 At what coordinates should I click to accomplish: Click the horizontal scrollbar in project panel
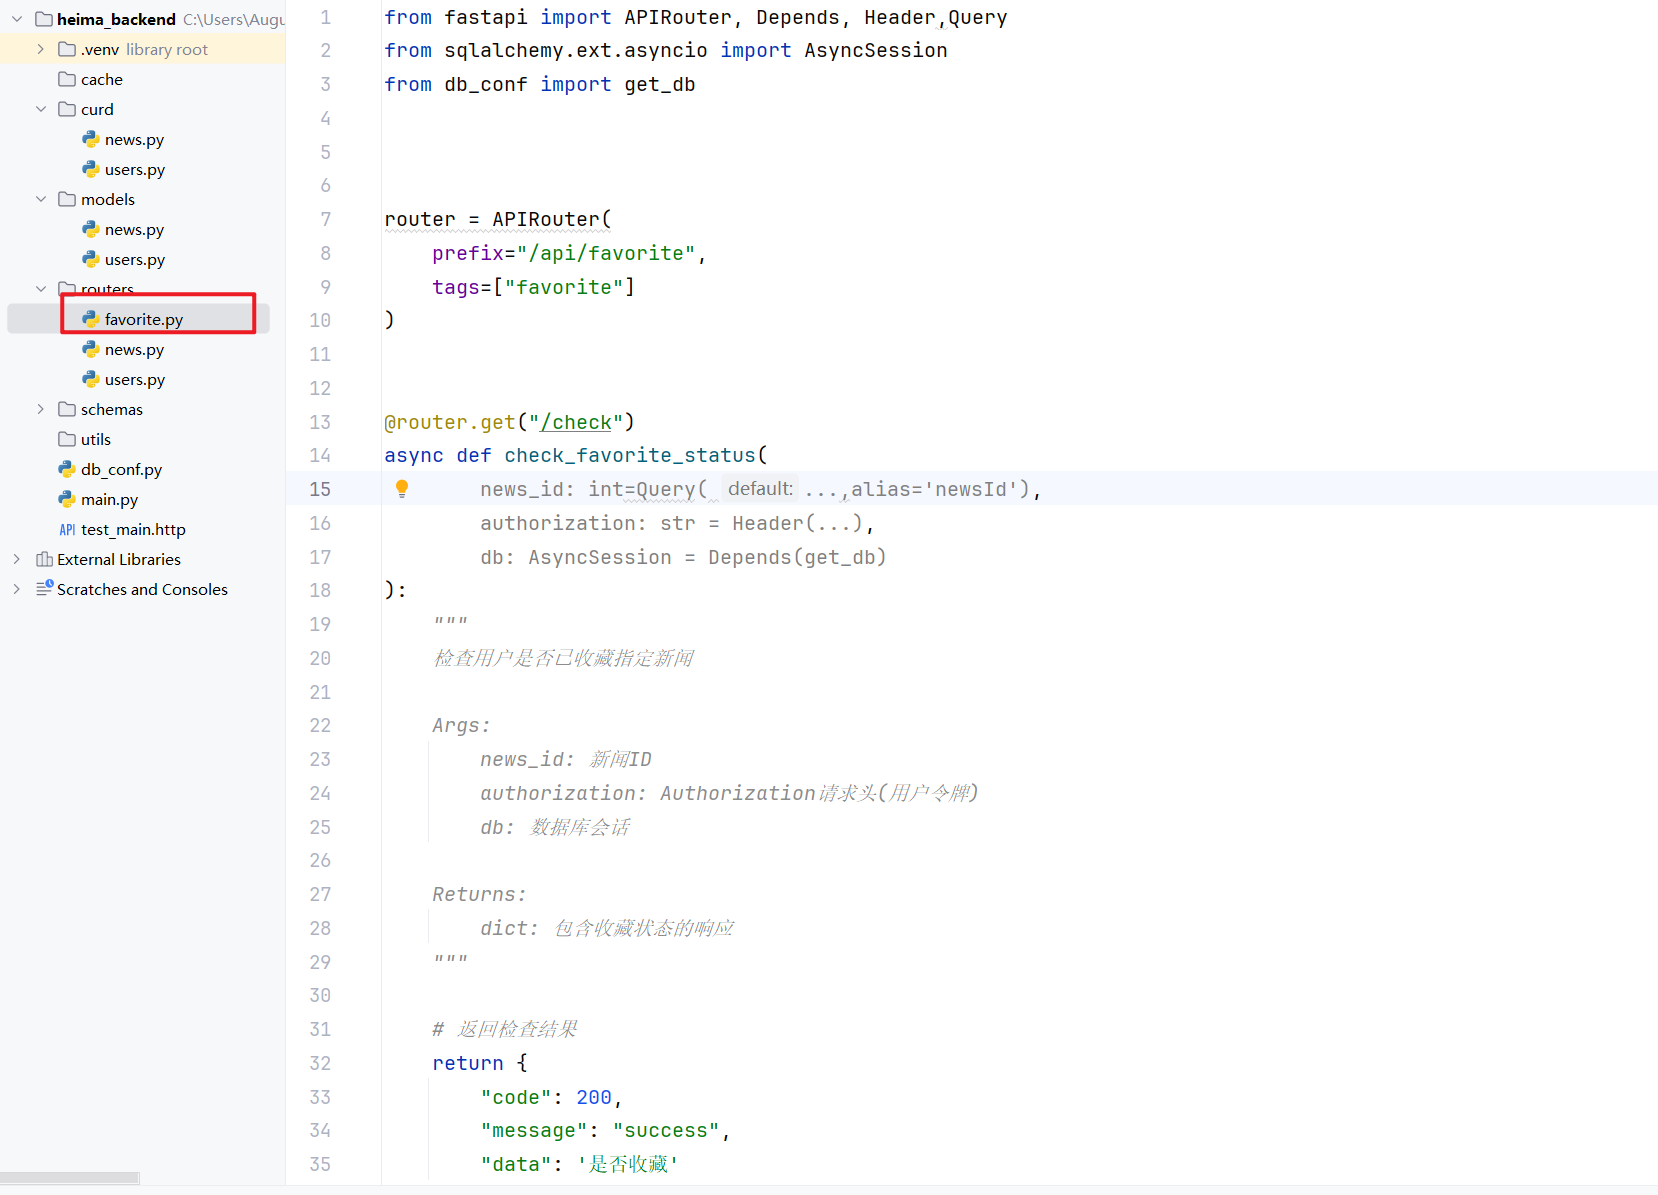click(70, 1177)
